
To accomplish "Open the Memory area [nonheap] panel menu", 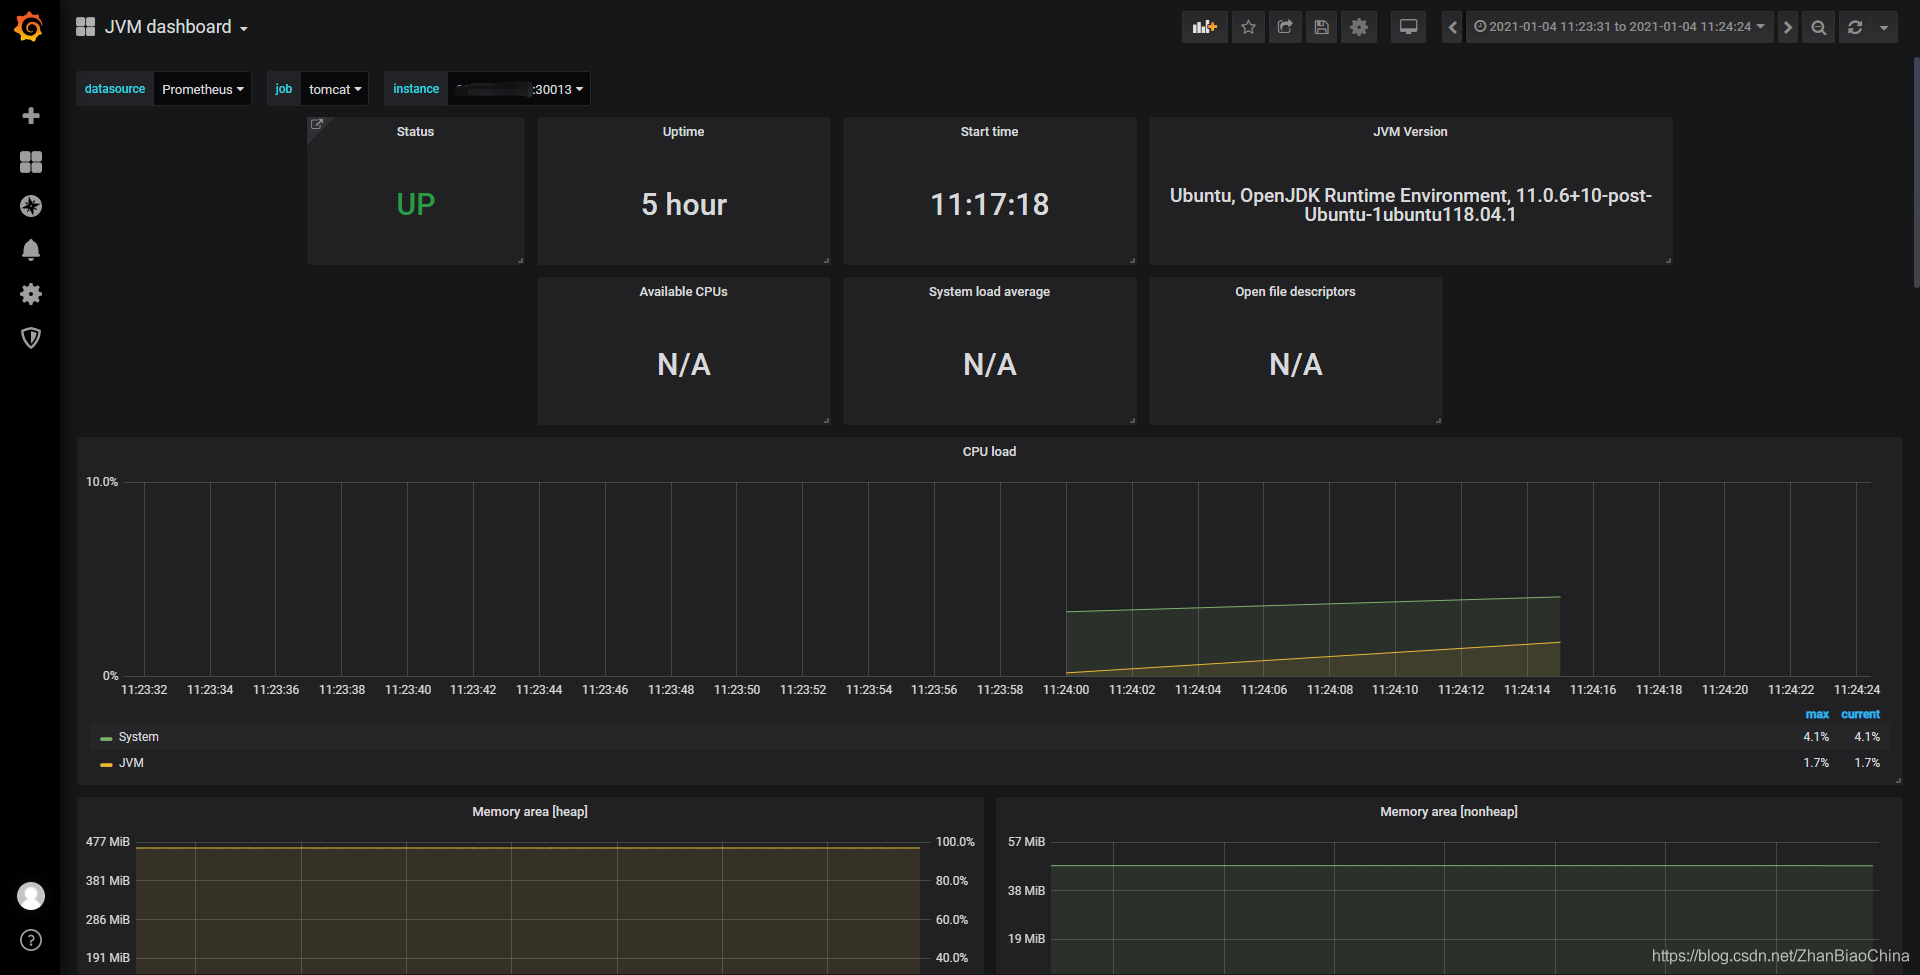I will [x=1449, y=812].
